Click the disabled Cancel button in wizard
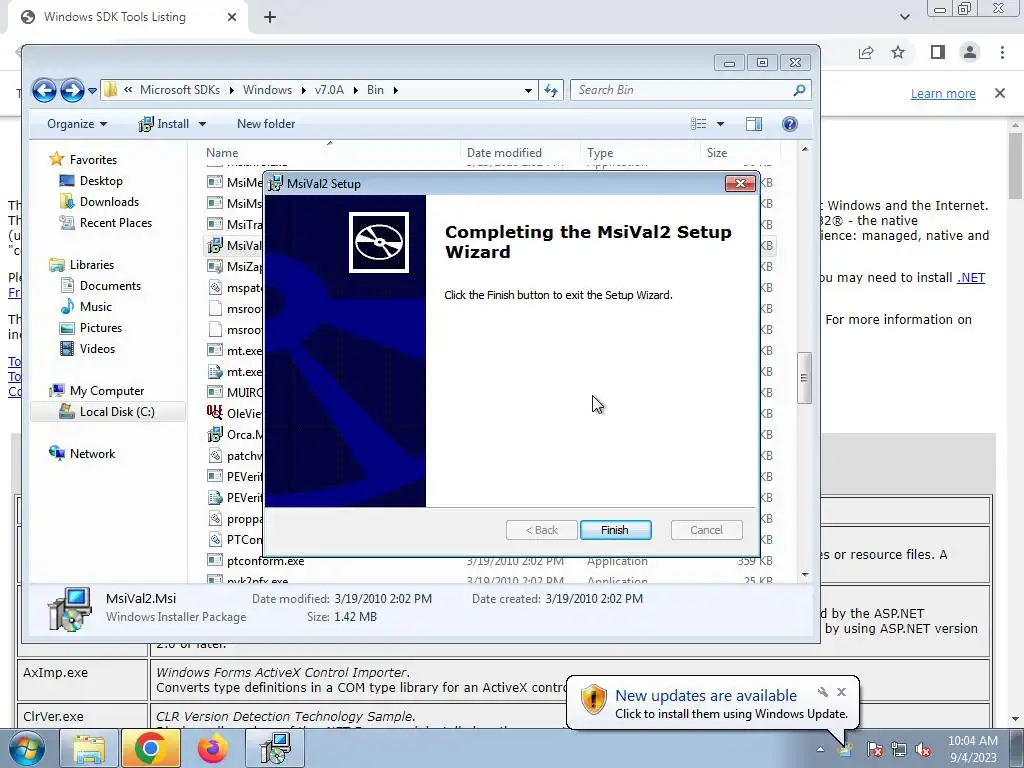The width and height of the screenshot is (1024, 768). [x=706, y=530]
